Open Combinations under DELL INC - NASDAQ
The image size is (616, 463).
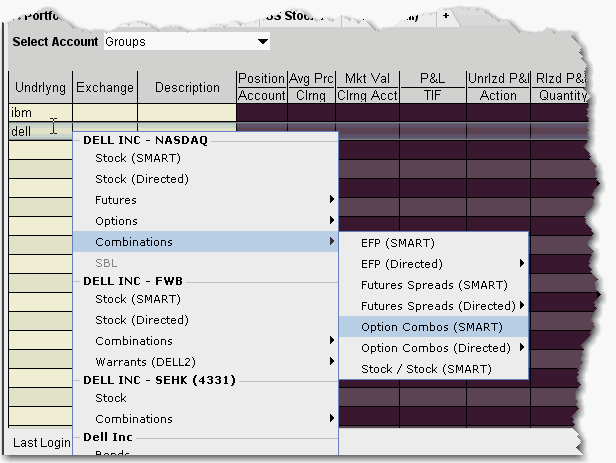tap(134, 242)
